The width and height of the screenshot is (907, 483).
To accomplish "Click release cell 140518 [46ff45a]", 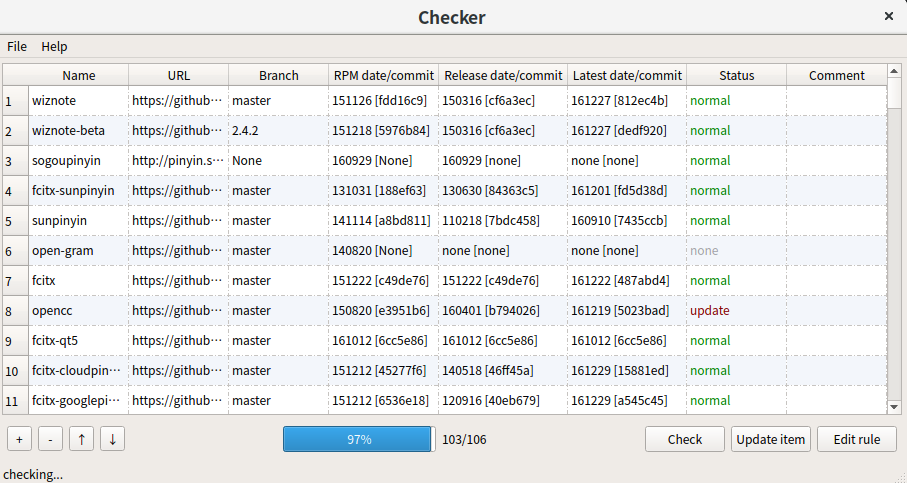I will click(503, 371).
